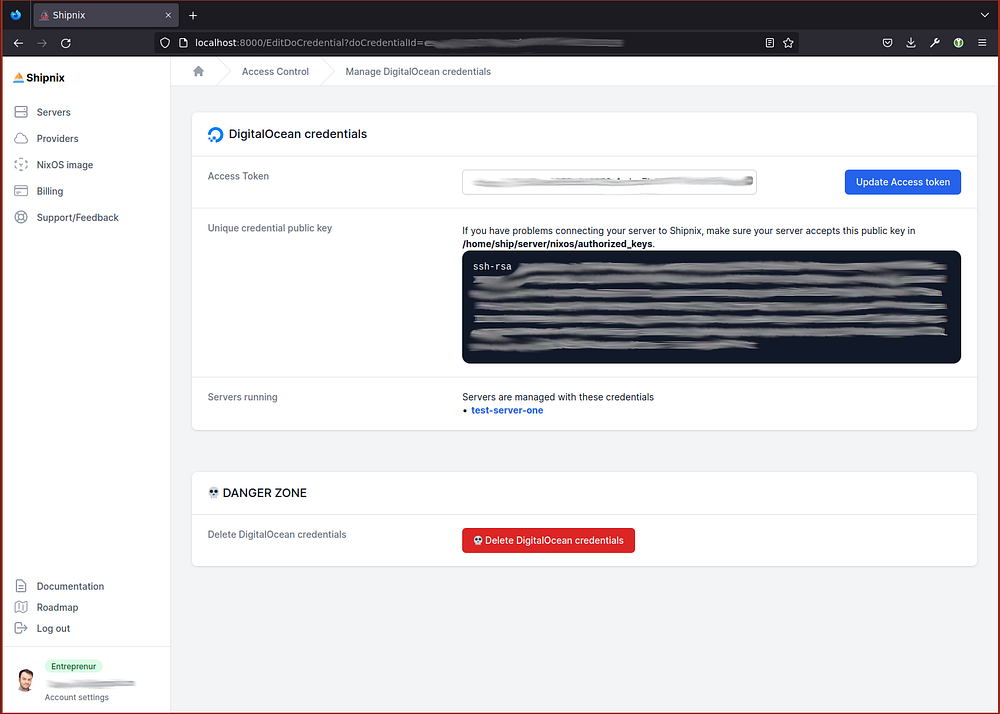Click the Log out arrow icon
Screen dimensions: 1000x714
[x=21, y=628]
